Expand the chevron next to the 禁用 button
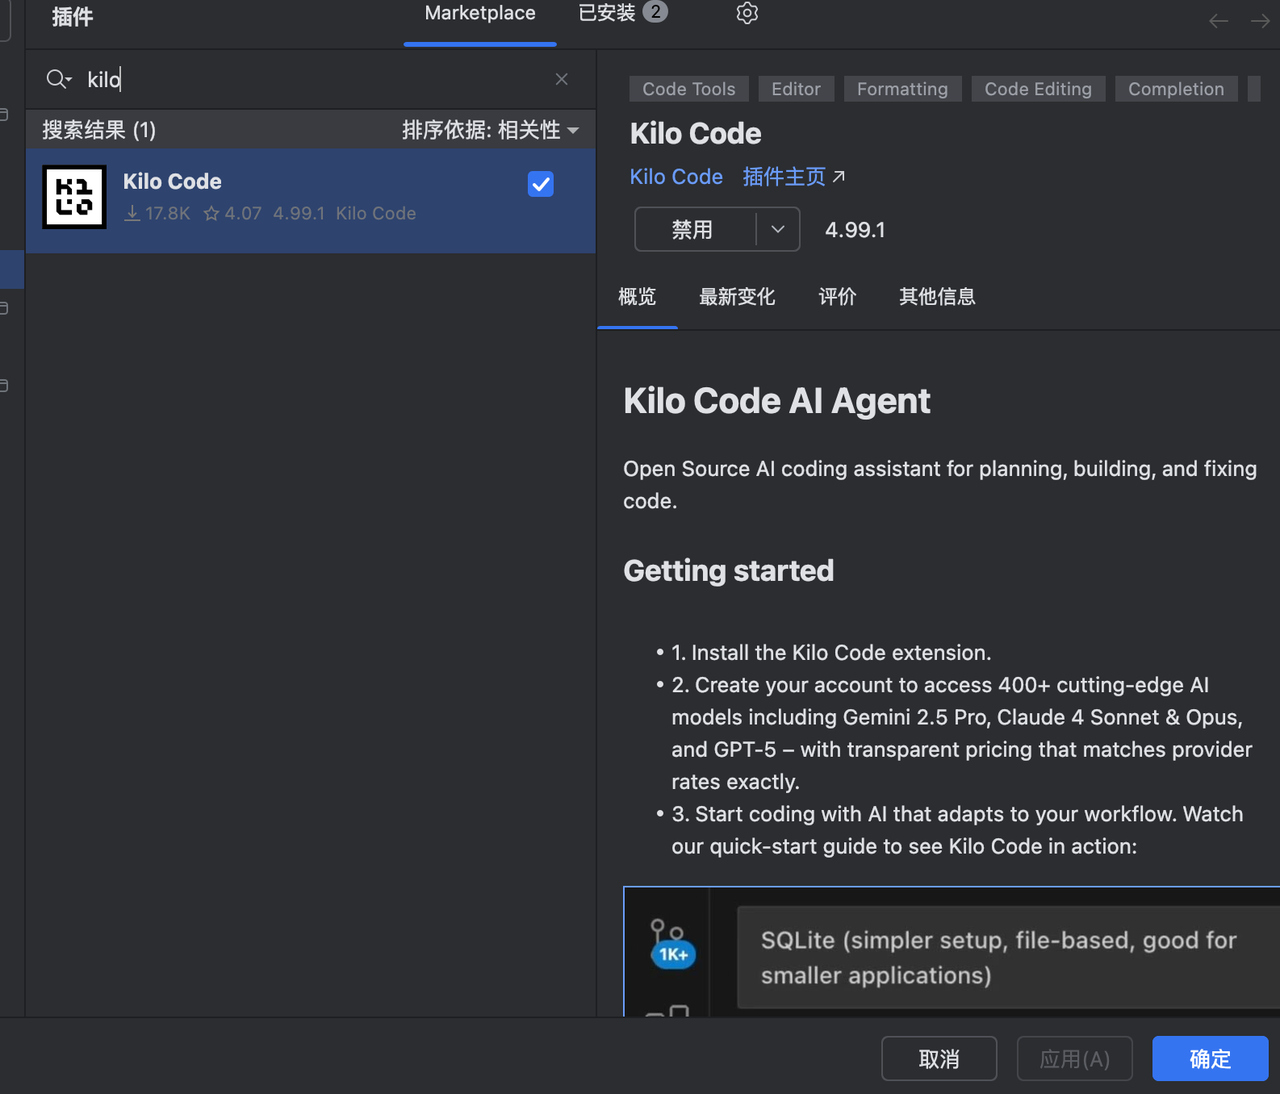Viewport: 1280px width, 1094px height. tap(777, 229)
